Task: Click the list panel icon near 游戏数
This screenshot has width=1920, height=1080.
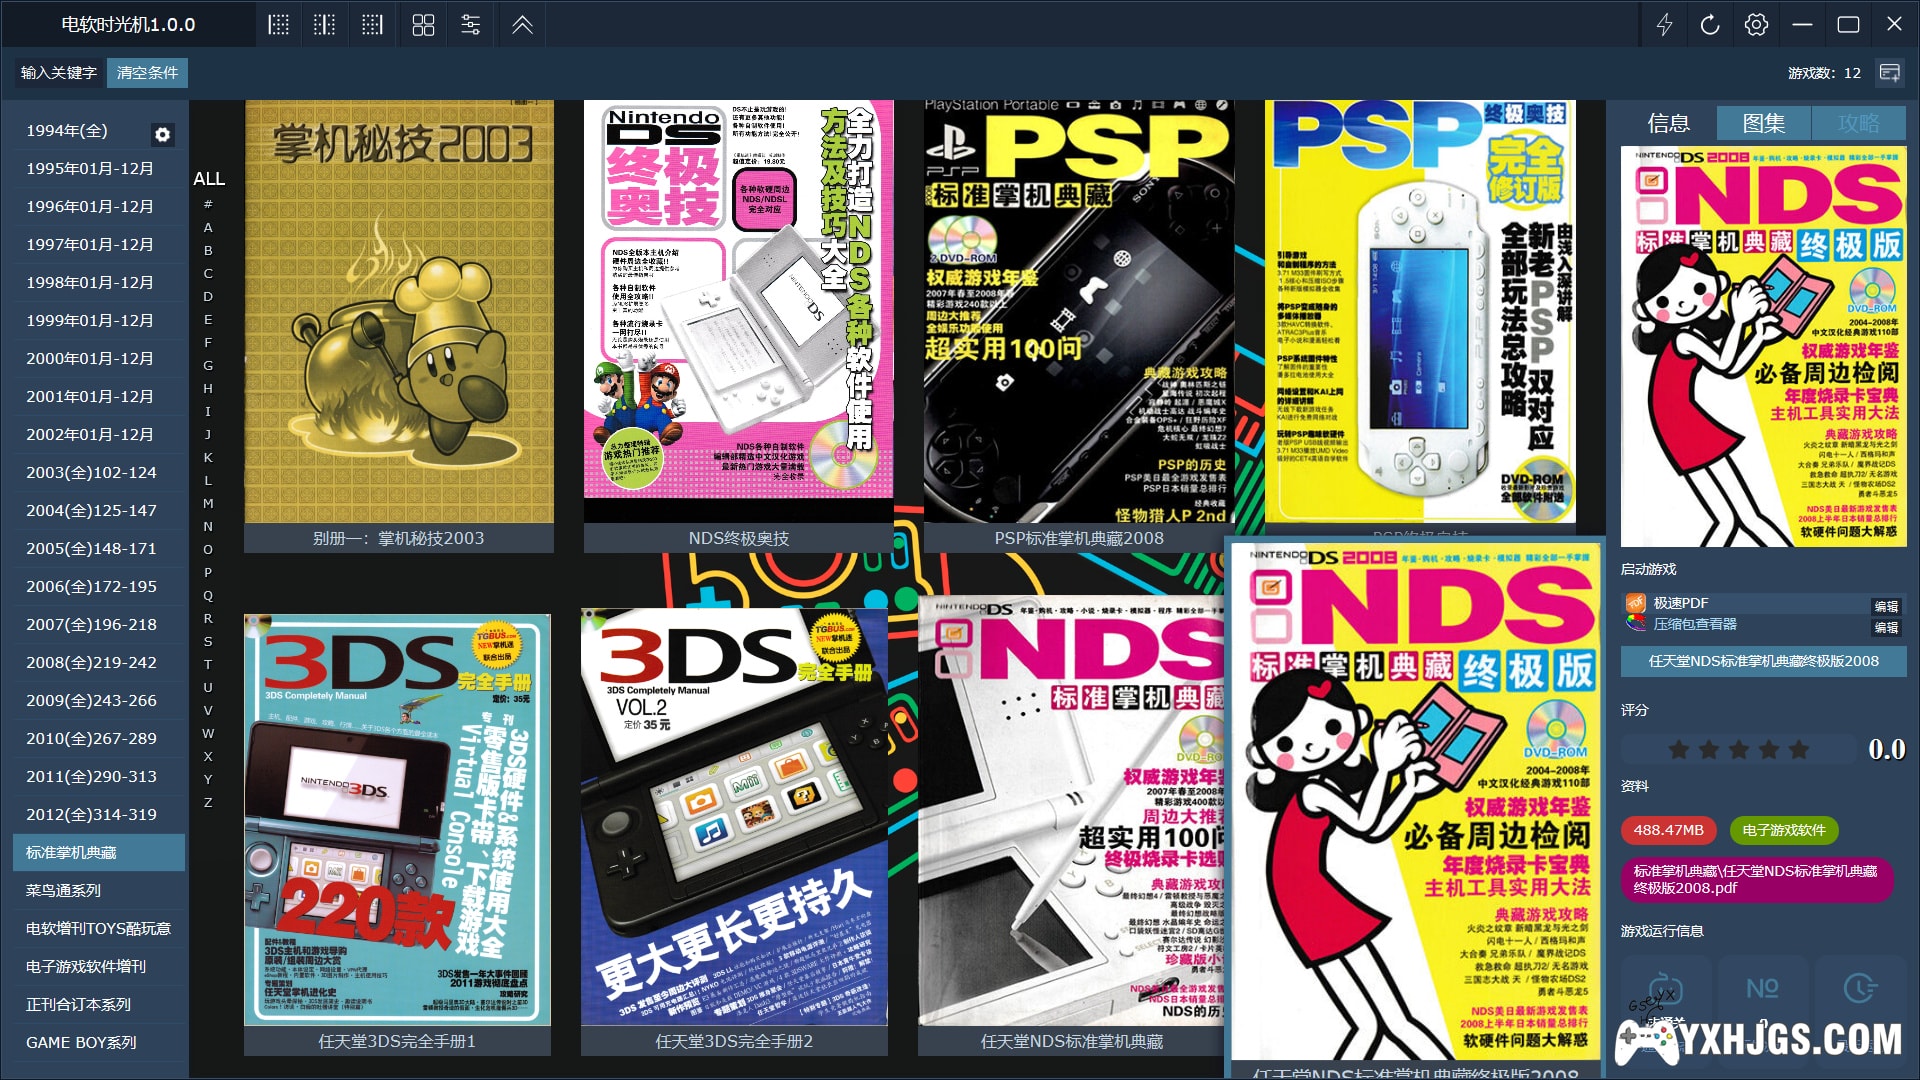Action: (1889, 73)
